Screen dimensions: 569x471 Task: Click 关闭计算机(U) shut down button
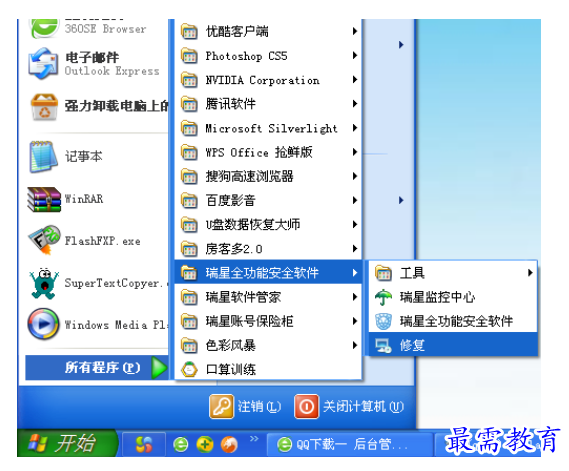click(x=349, y=406)
